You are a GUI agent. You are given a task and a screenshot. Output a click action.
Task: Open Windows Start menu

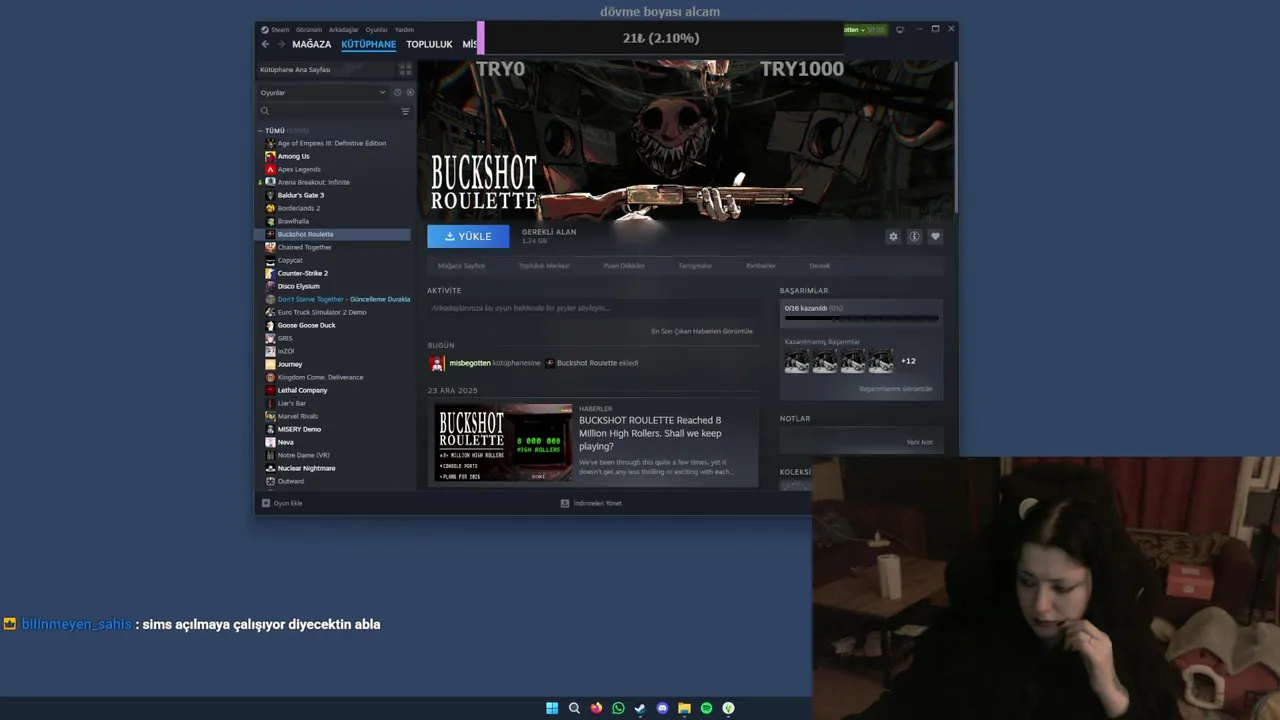552,708
